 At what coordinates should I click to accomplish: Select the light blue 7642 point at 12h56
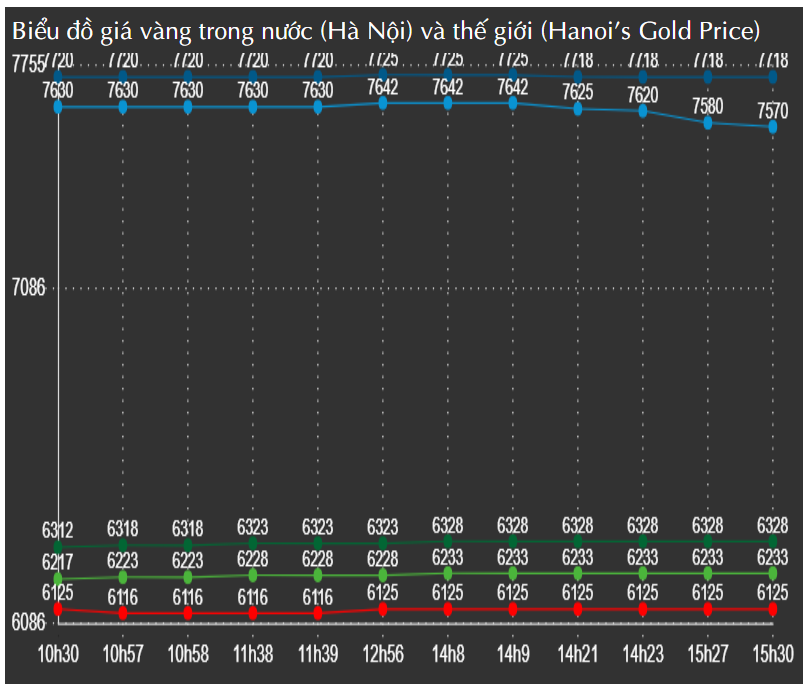tap(383, 103)
